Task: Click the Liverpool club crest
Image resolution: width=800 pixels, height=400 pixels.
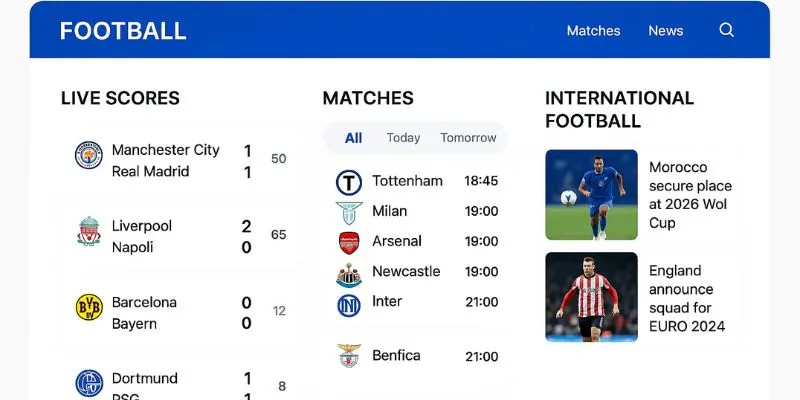Action: tap(89, 231)
